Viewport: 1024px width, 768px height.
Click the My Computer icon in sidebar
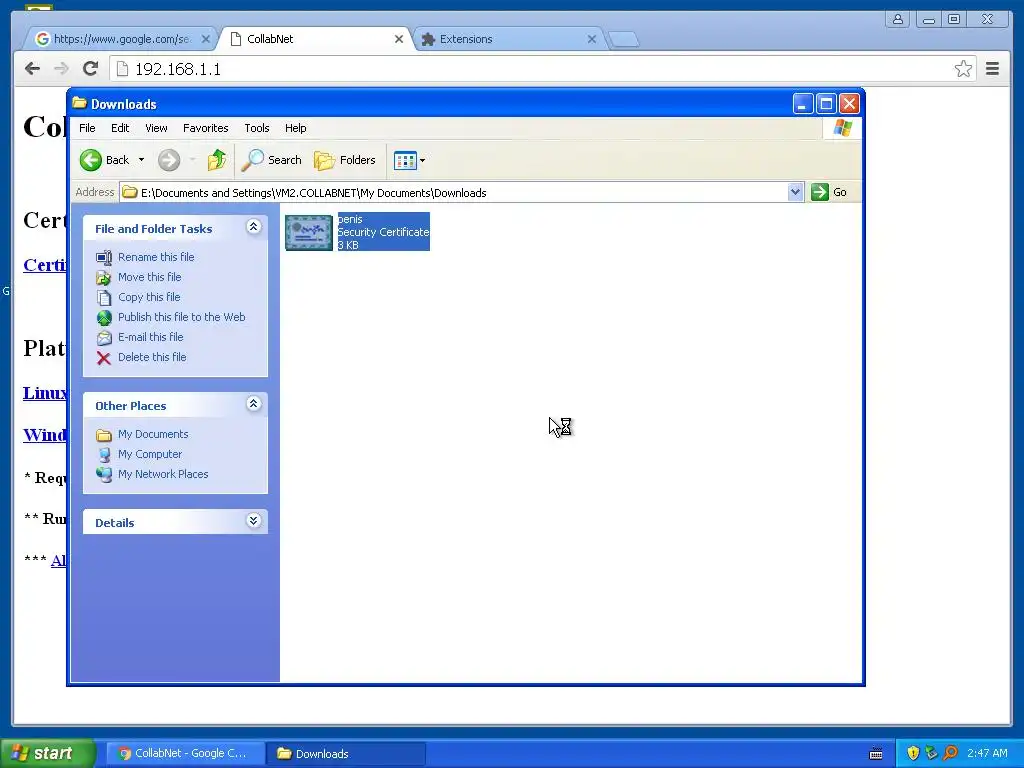[104, 455]
